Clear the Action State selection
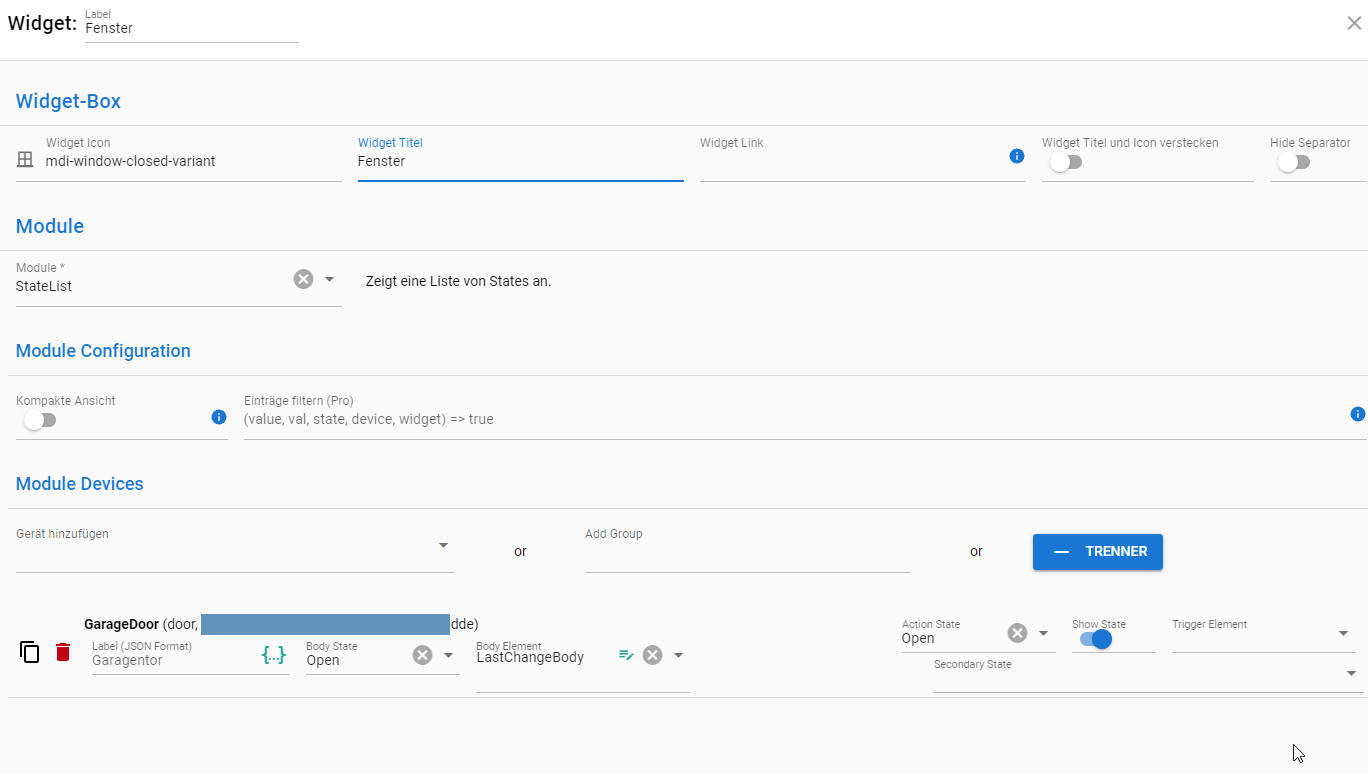The height and width of the screenshot is (774, 1368). 1017,633
